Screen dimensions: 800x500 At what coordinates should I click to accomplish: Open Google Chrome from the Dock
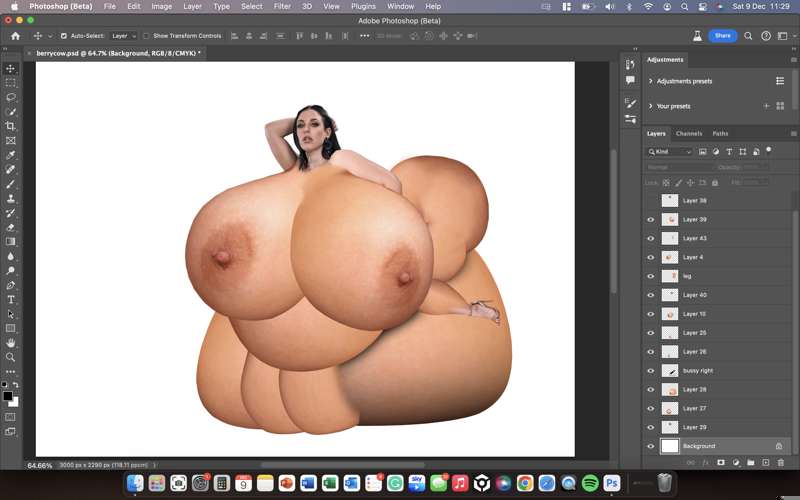tap(525, 483)
